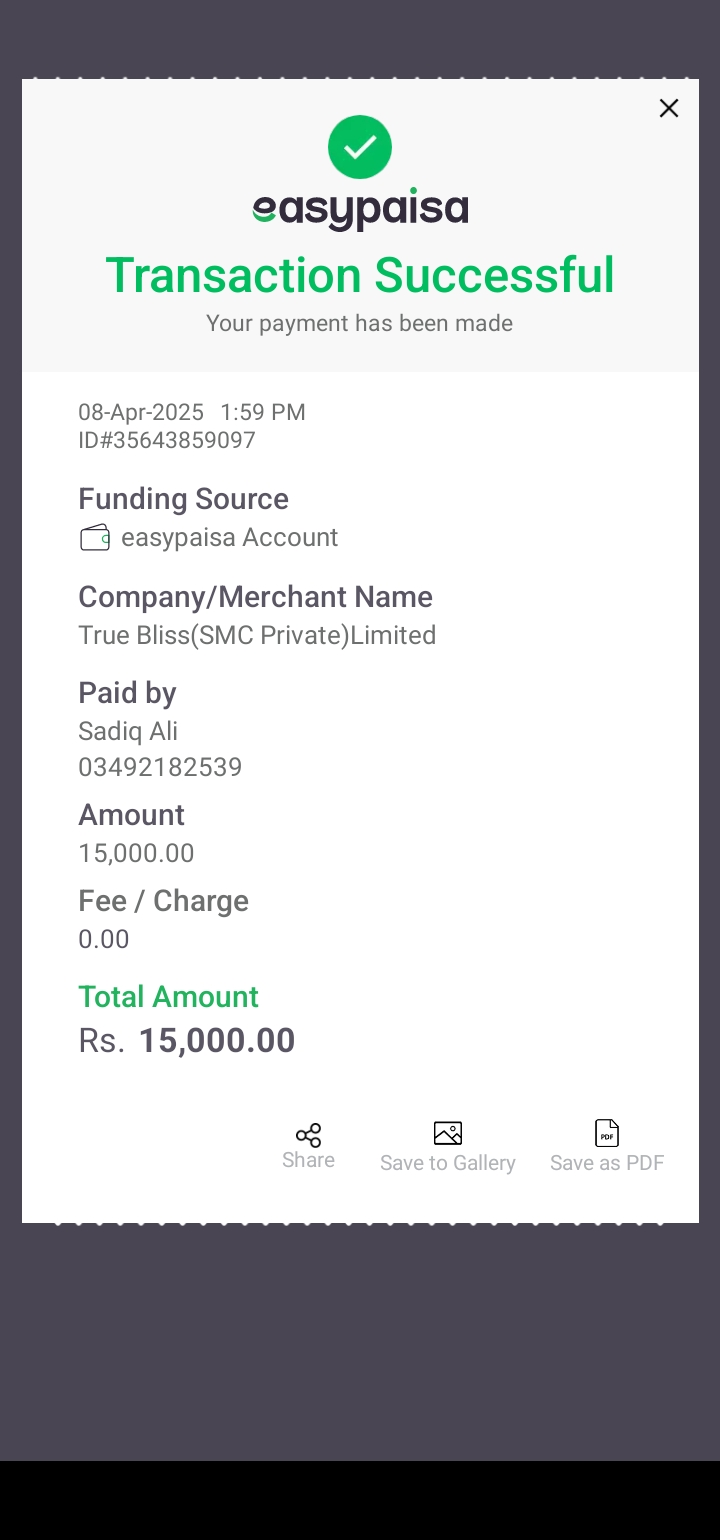Tap the transaction ID number 35643859097
The width and height of the screenshot is (720, 1540).
[x=167, y=440]
